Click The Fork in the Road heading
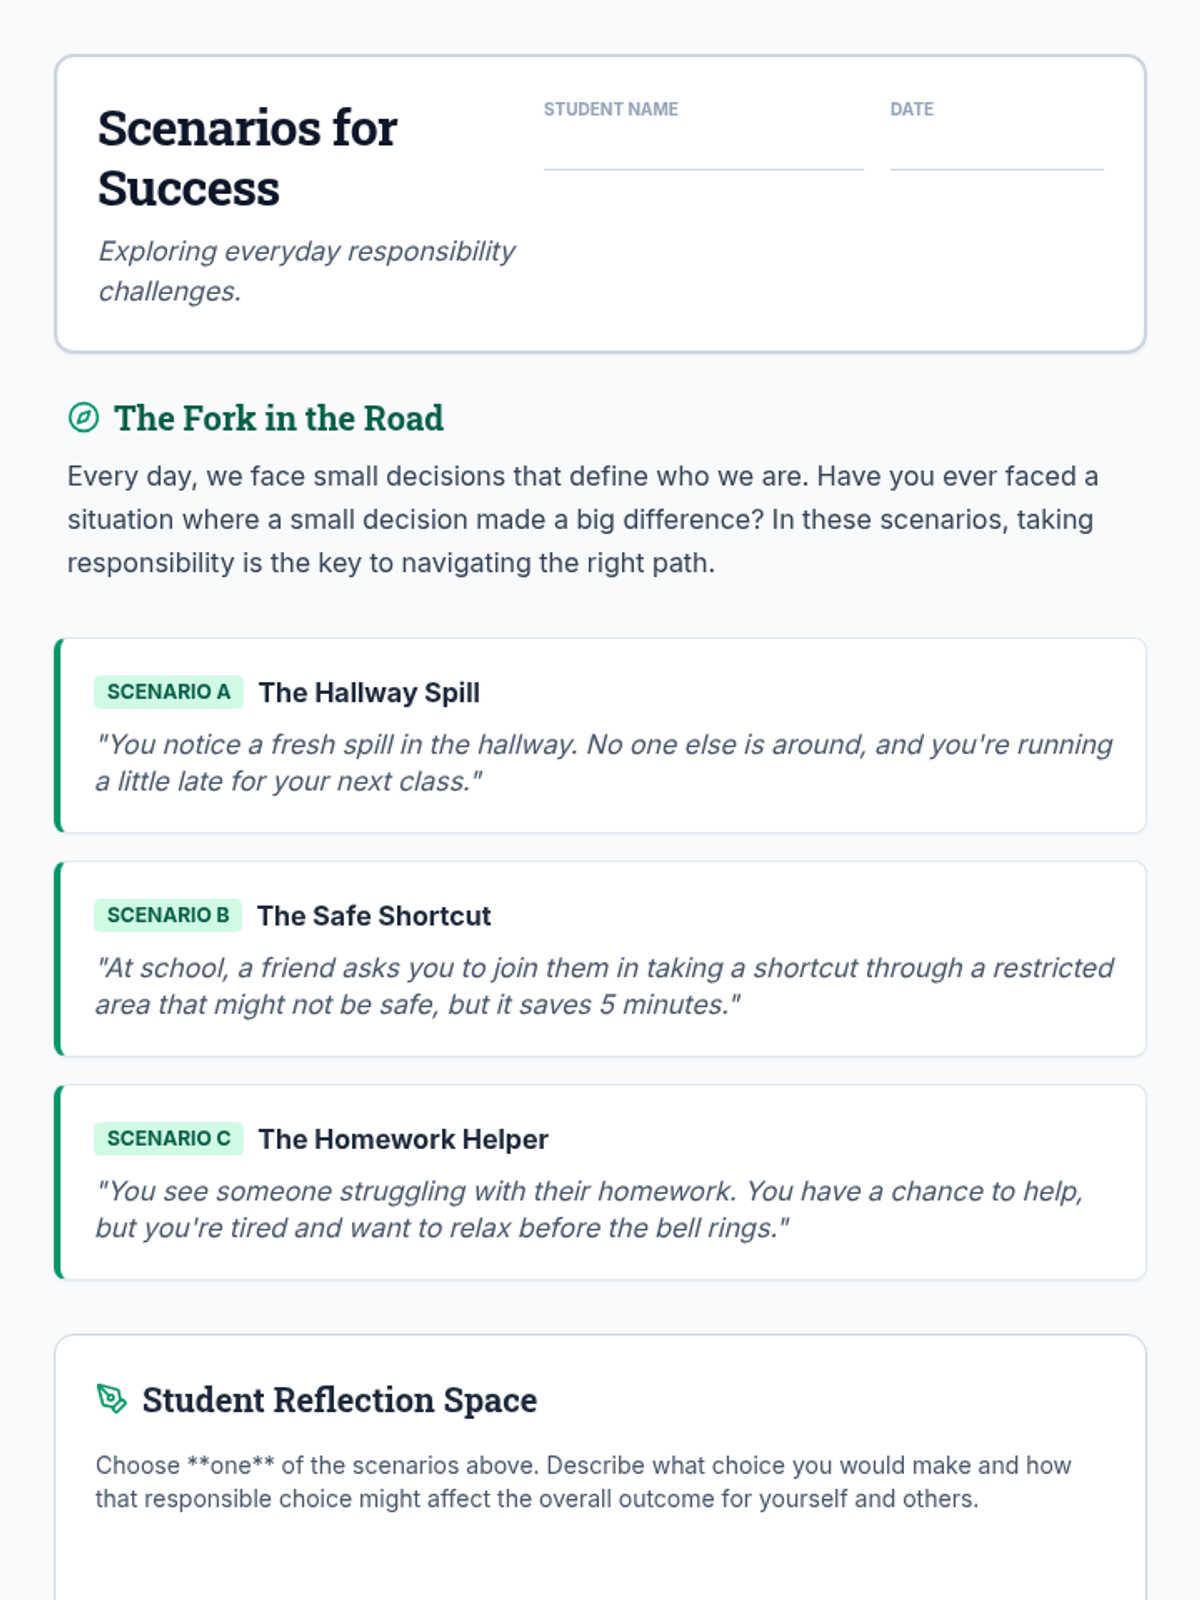The width and height of the screenshot is (1200, 1600). coord(278,418)
